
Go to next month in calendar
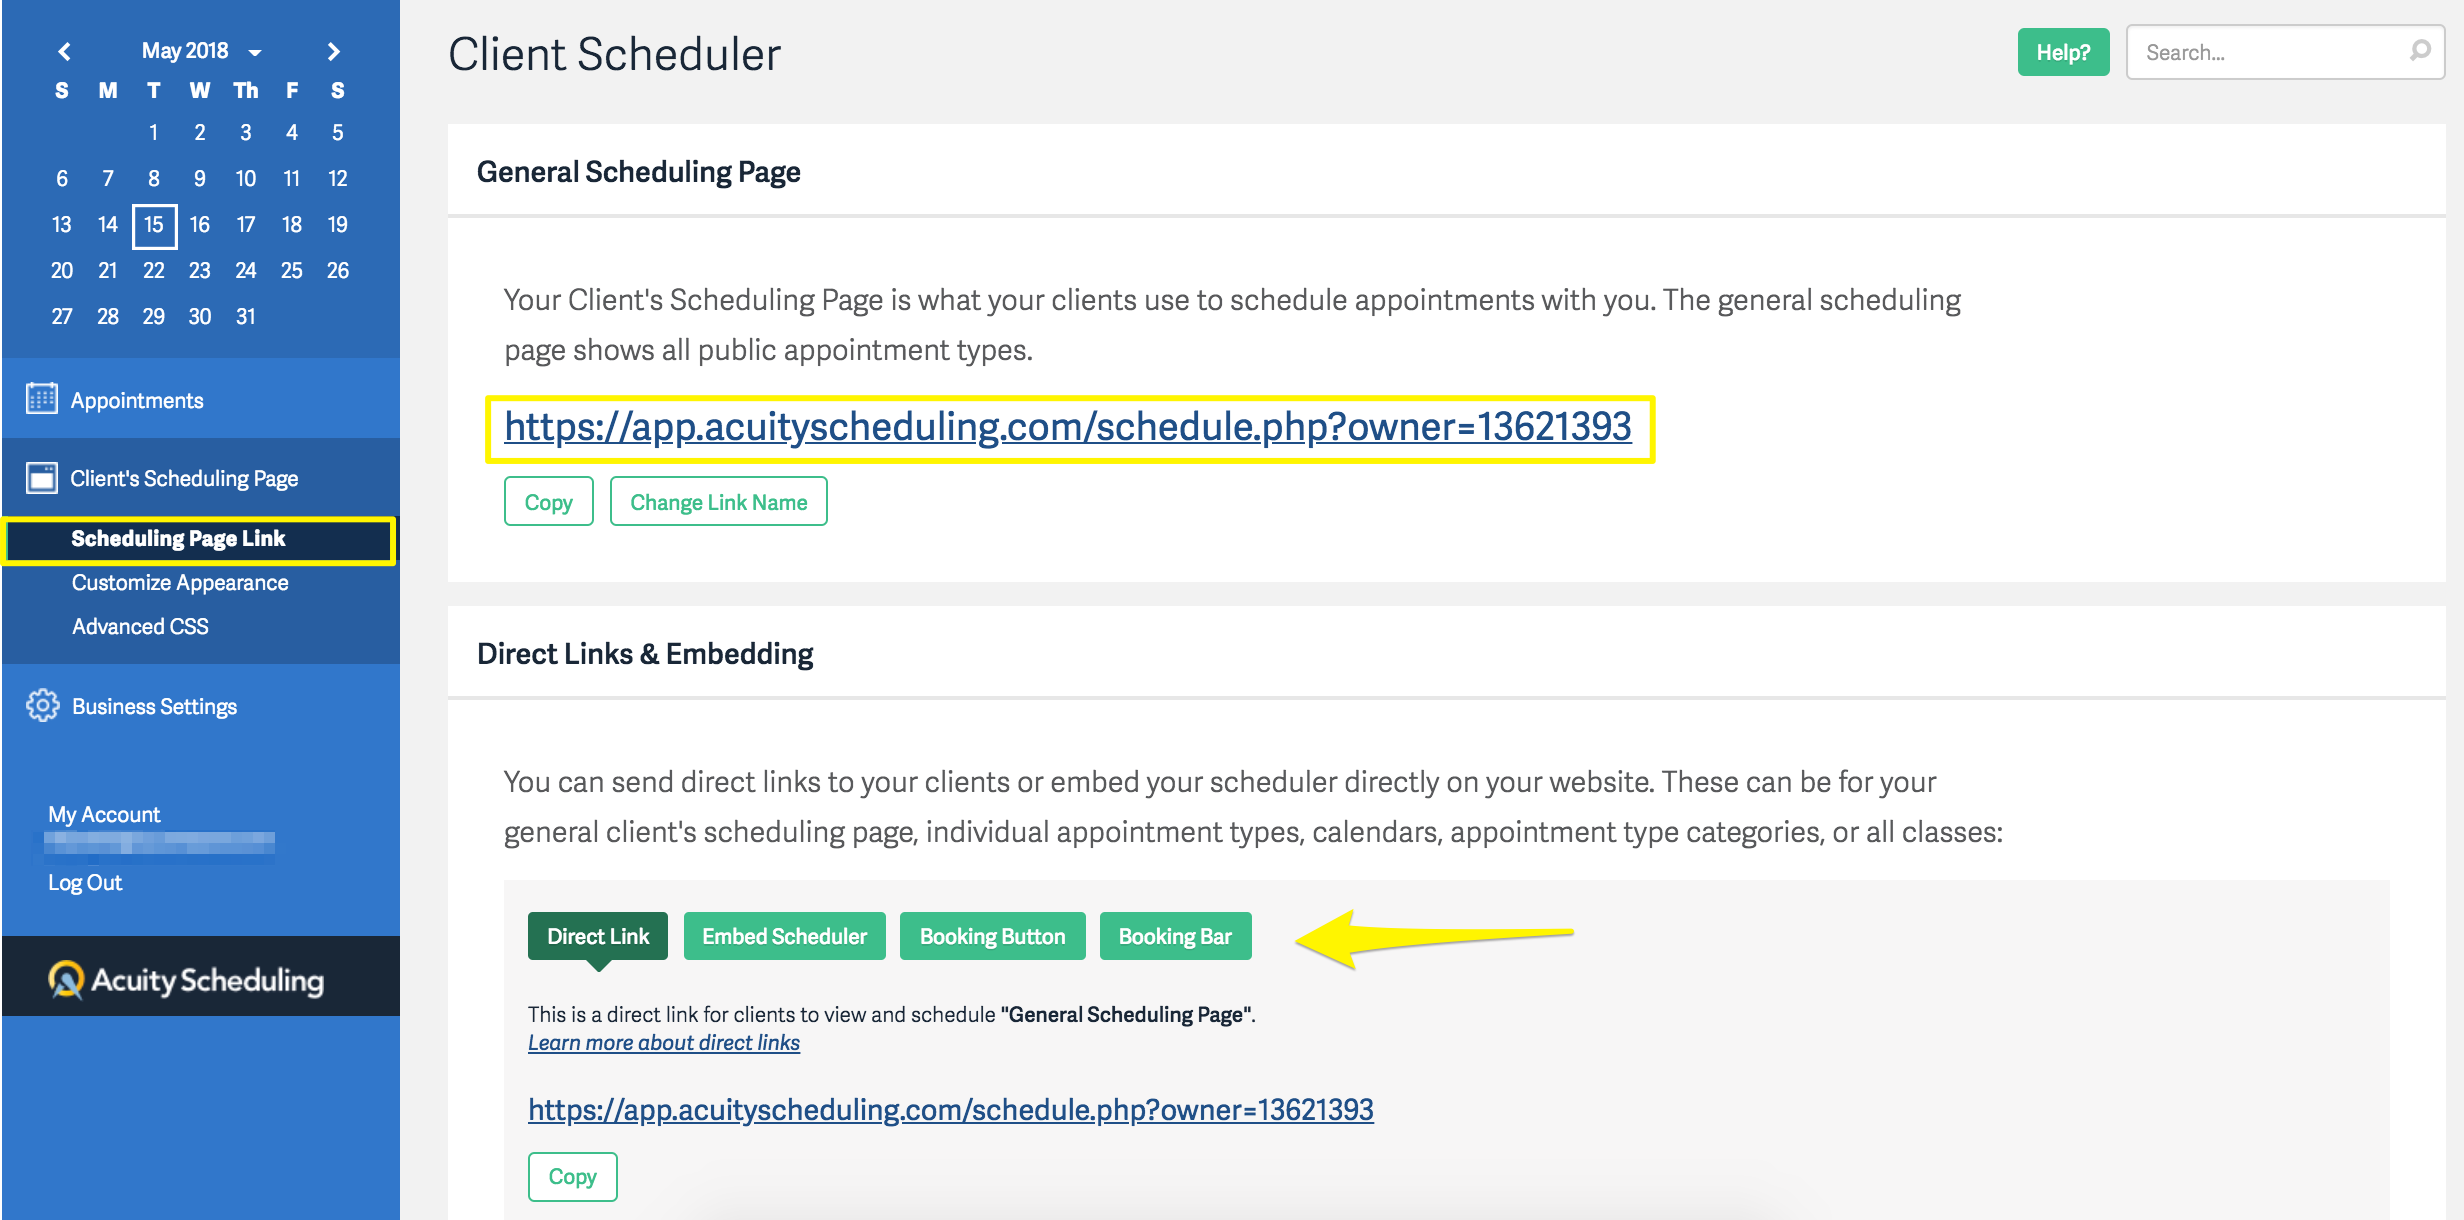point(334,51)
